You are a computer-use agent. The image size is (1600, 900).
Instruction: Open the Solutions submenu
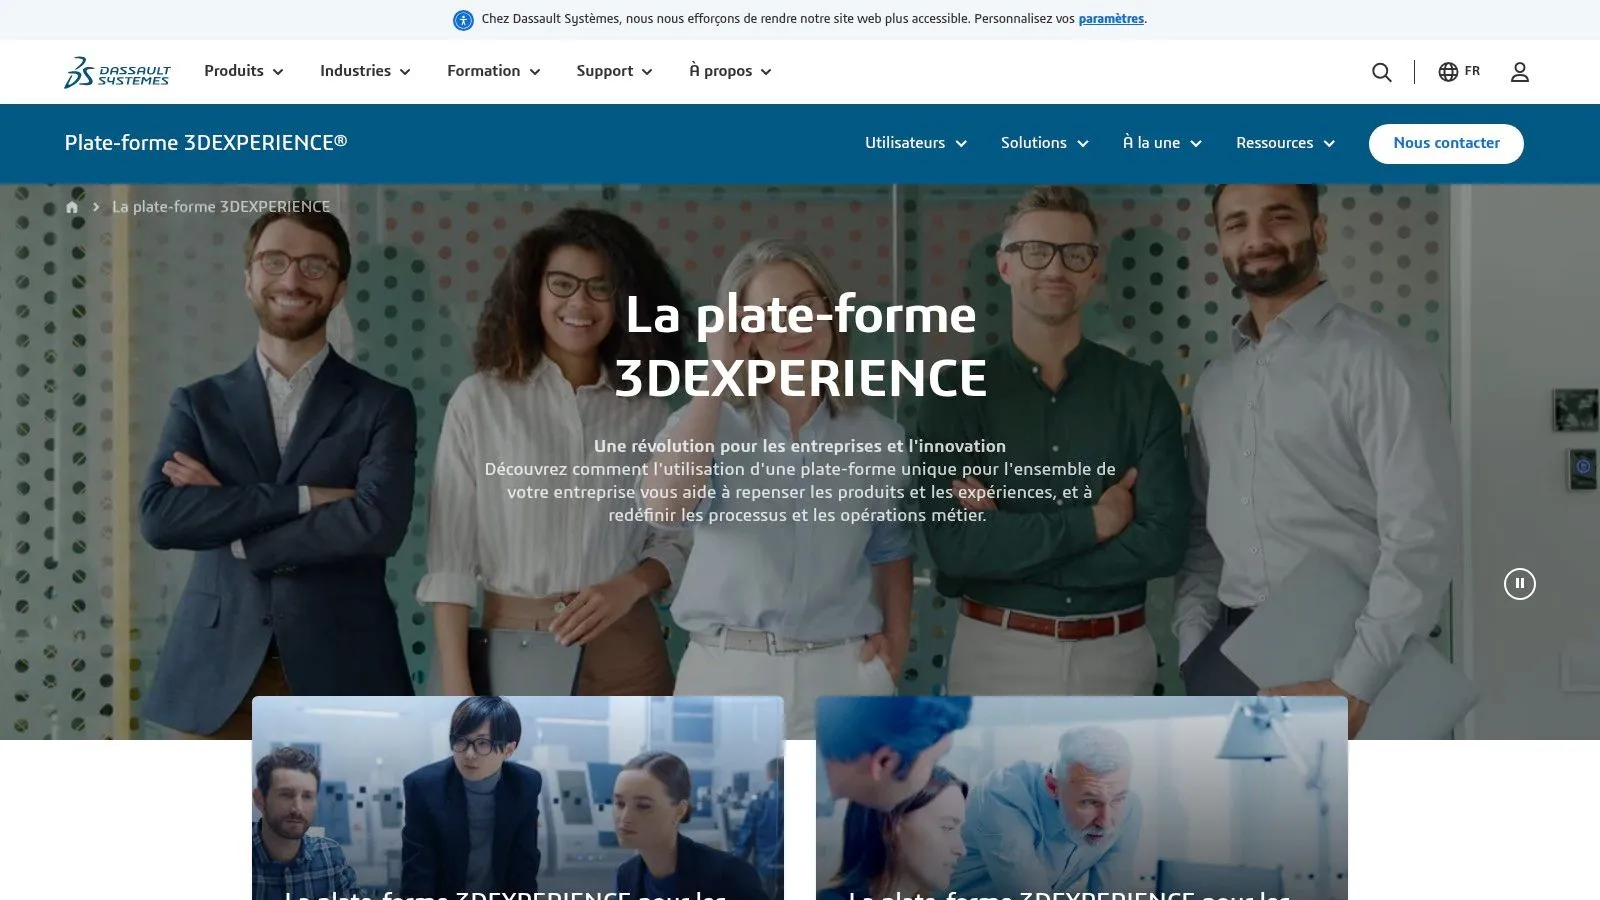[1045, 143]
